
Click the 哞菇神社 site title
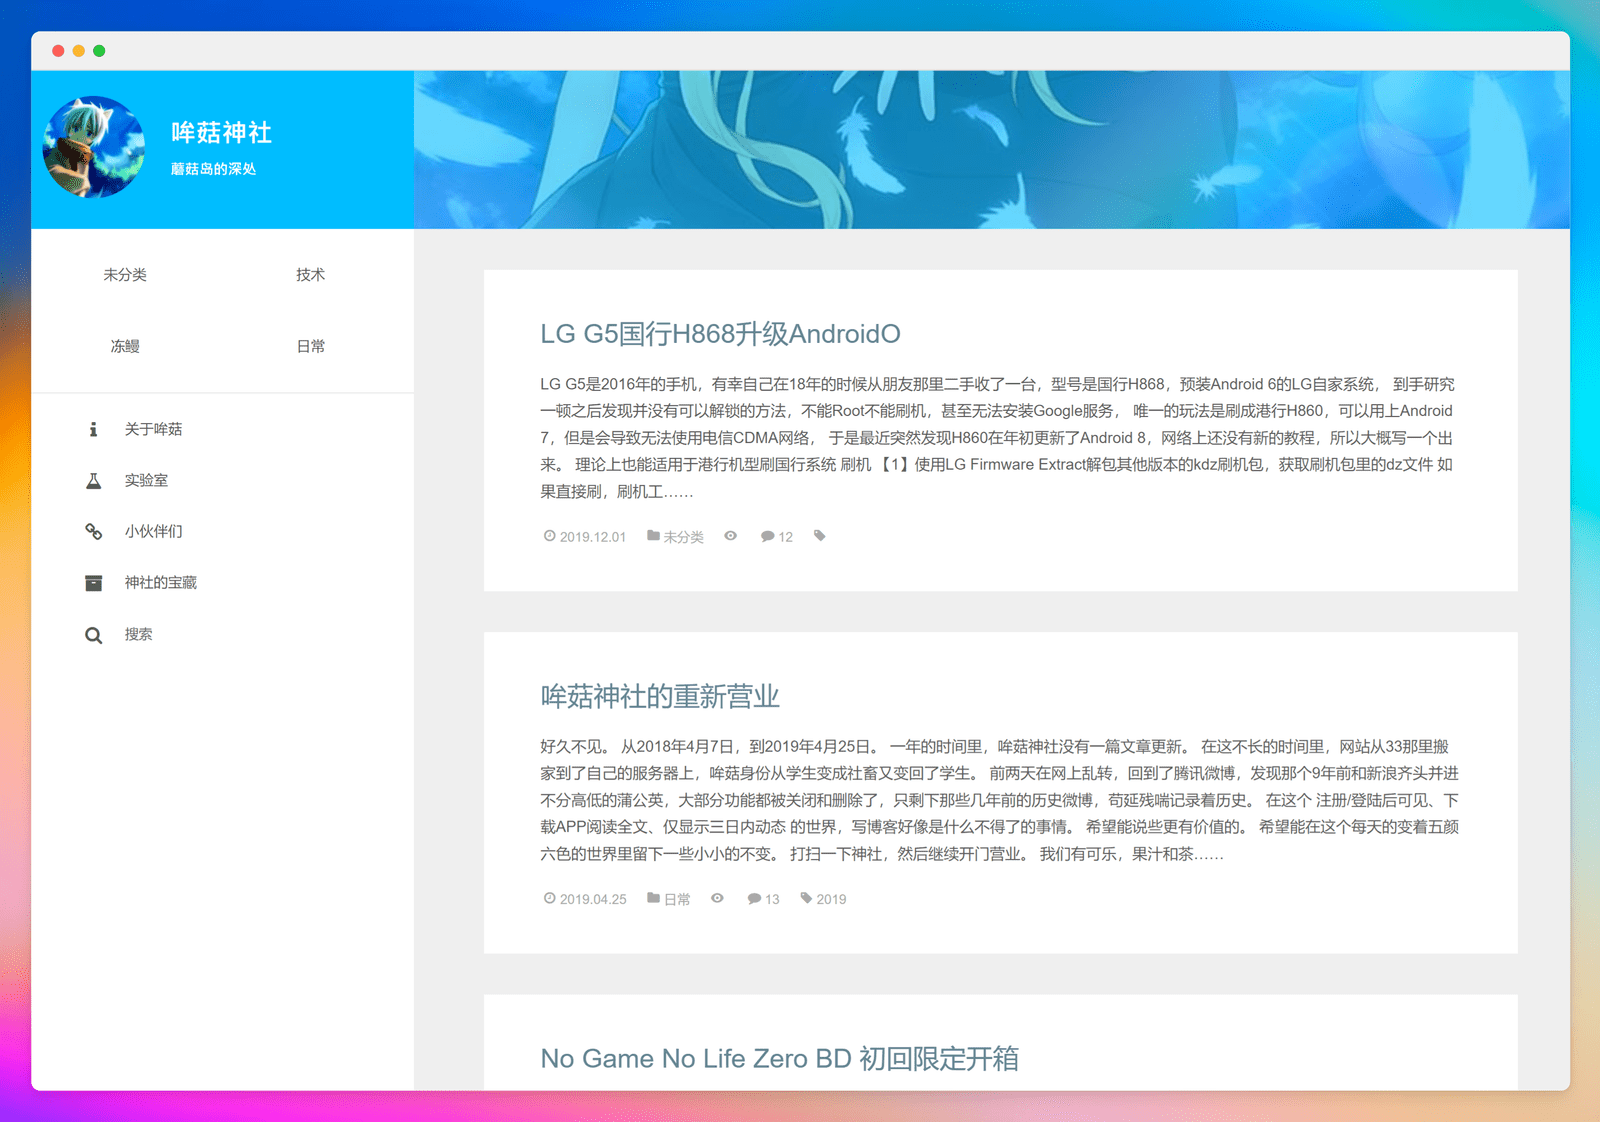(221, 132)
